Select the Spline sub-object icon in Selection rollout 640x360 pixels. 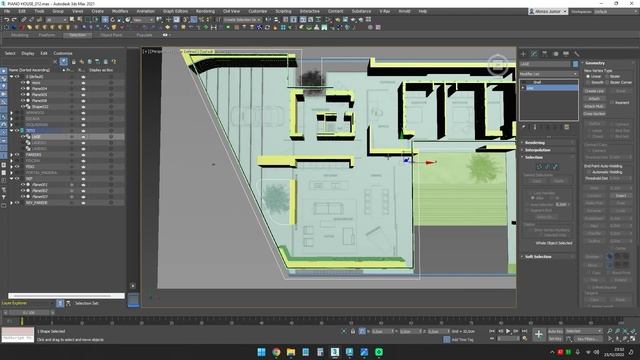point(555,167)
